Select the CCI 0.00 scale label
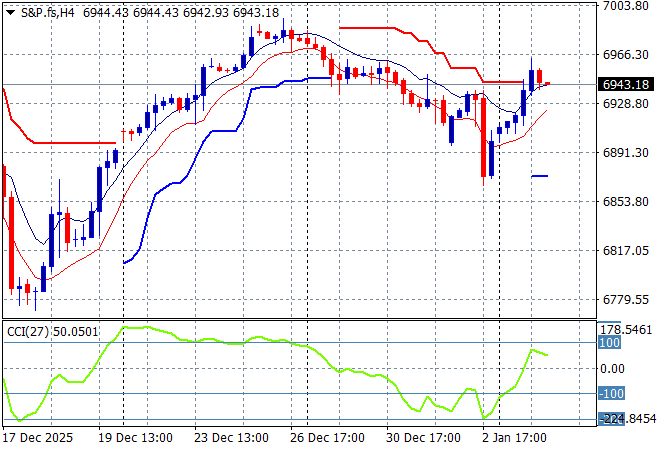660x450 pixels. tap(612, 369)
